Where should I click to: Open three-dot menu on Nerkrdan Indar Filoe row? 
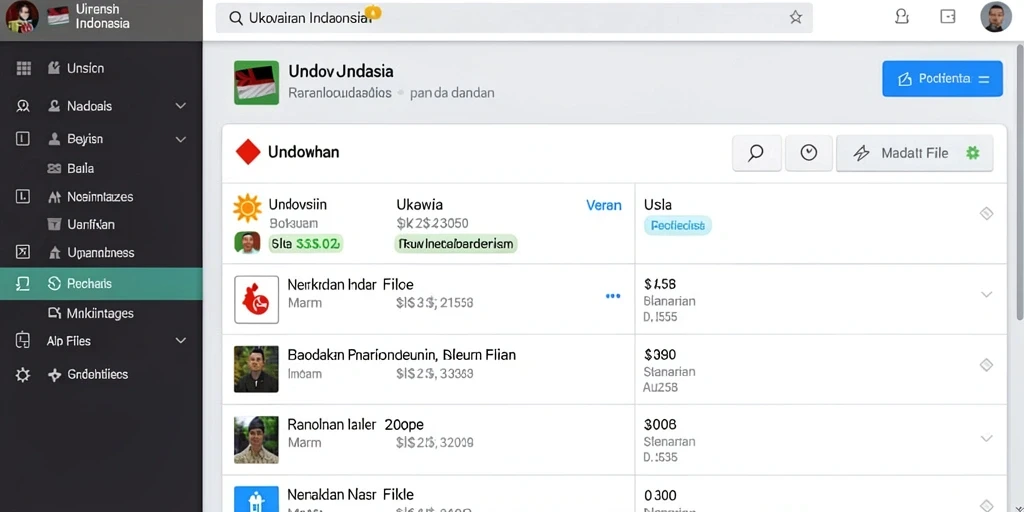(x=613, y=296)
